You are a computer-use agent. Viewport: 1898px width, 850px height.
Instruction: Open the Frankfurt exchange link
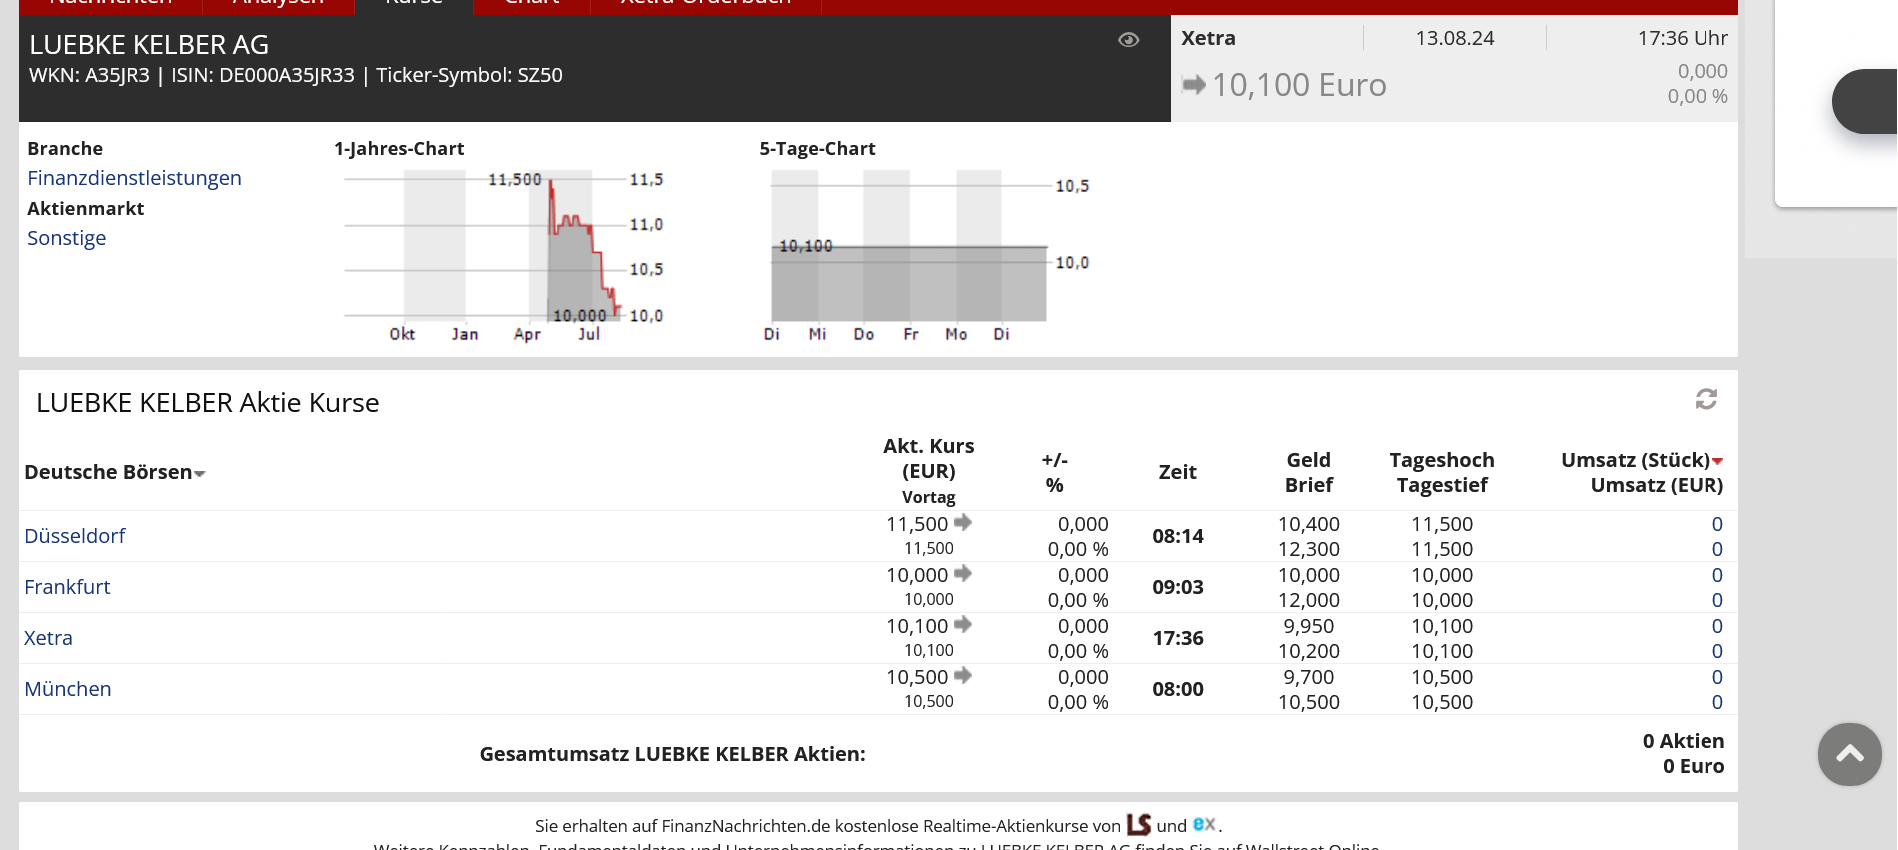[x=67, y=587]
